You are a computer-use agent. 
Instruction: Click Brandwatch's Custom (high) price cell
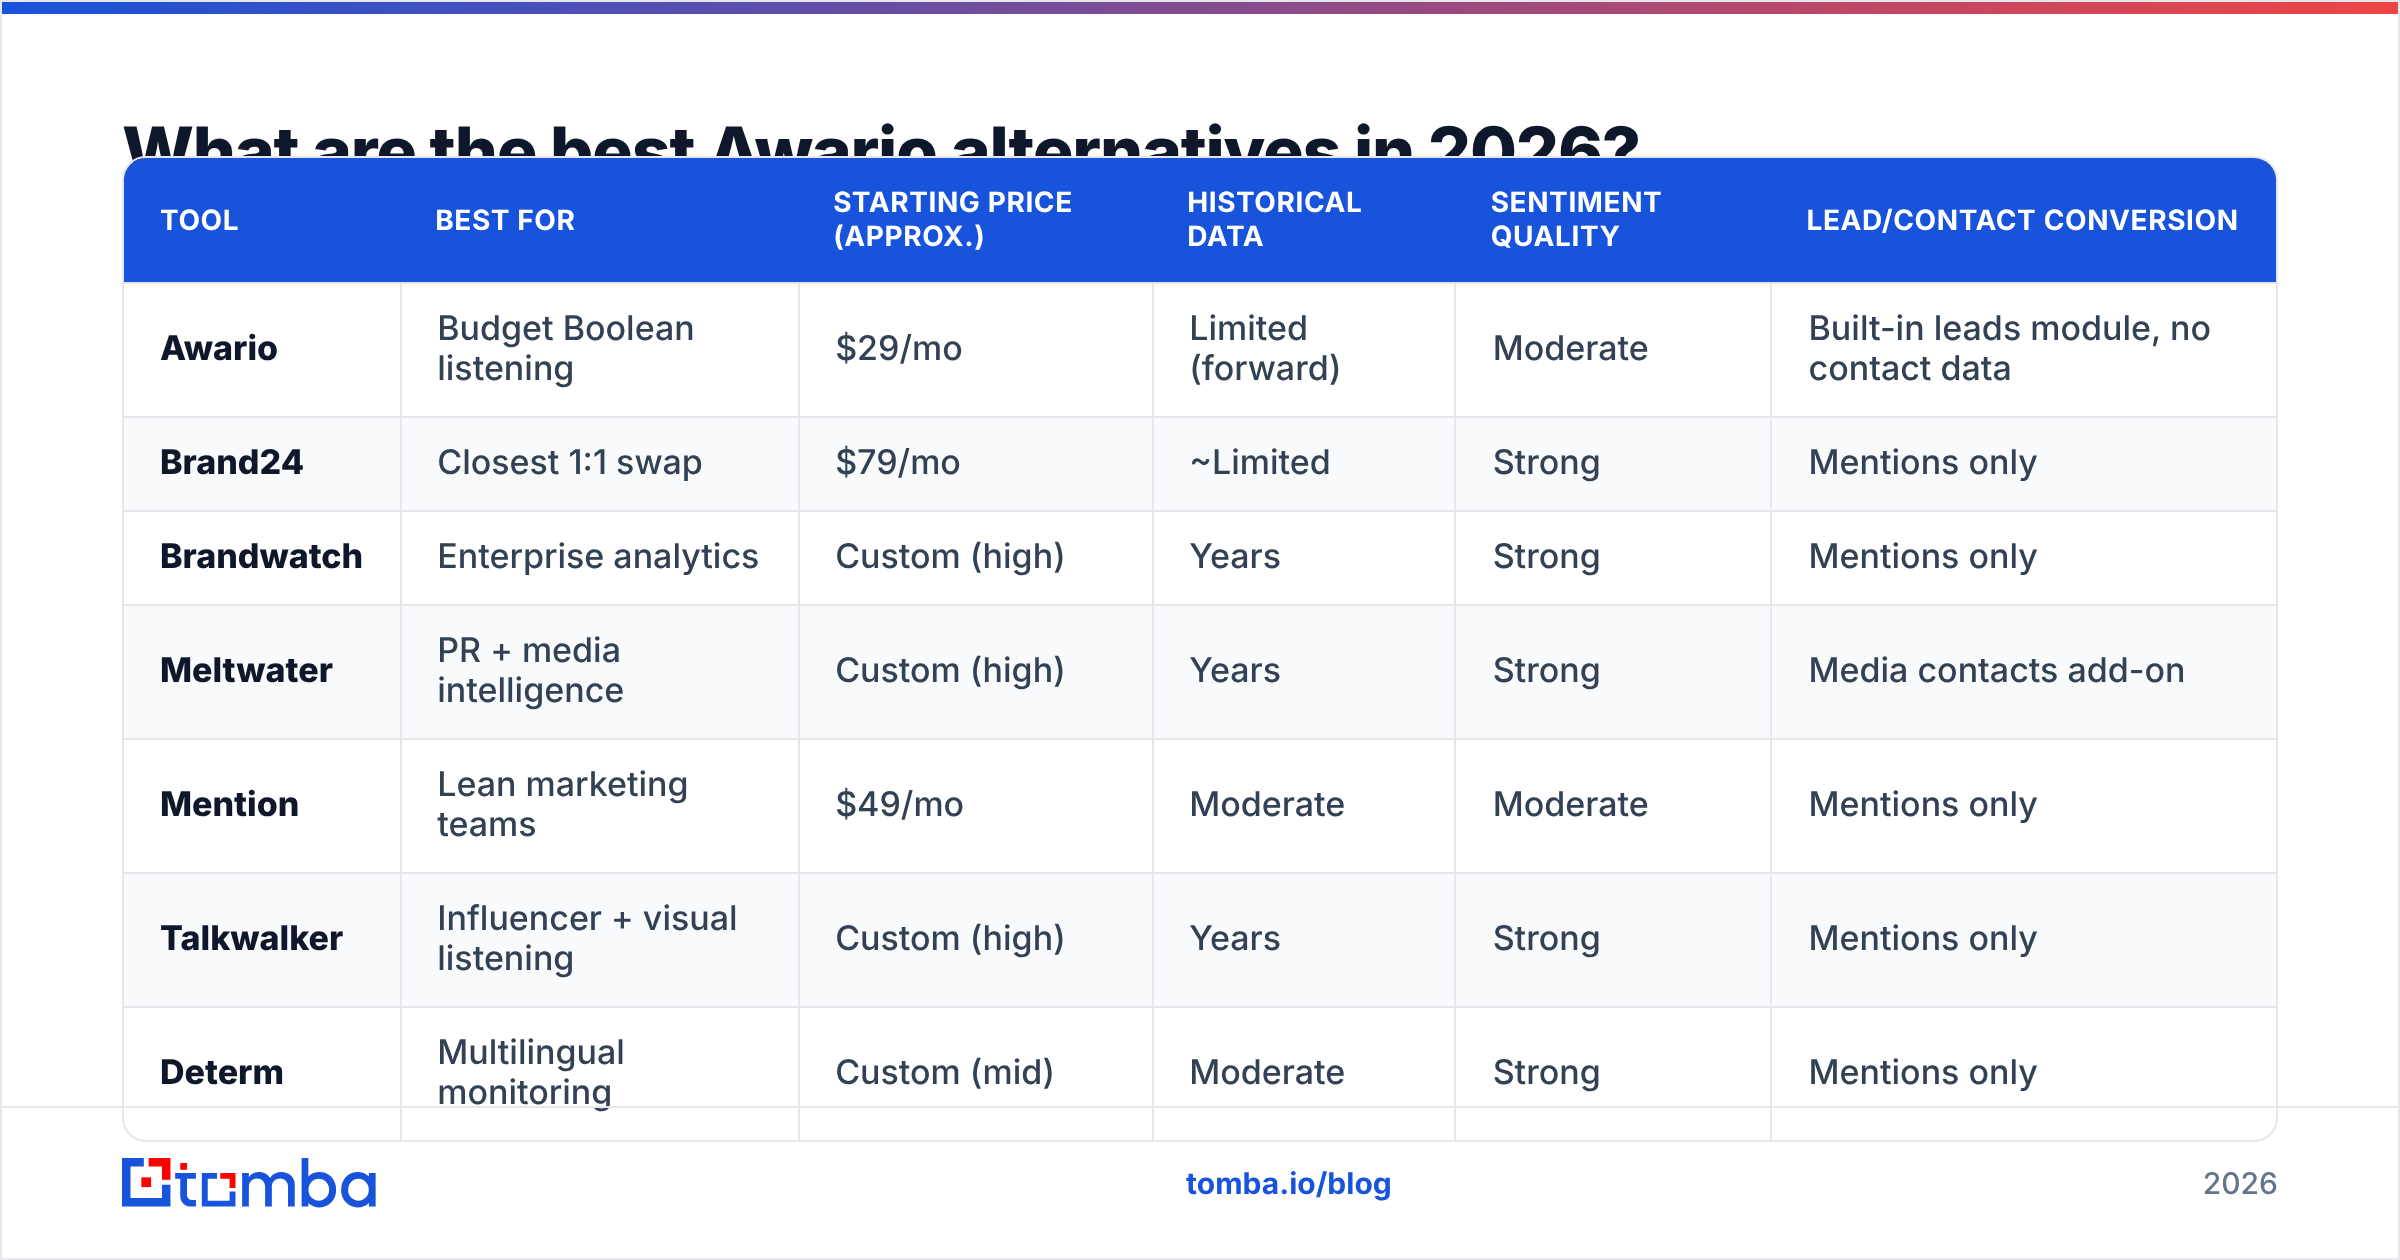coord(976,557)
